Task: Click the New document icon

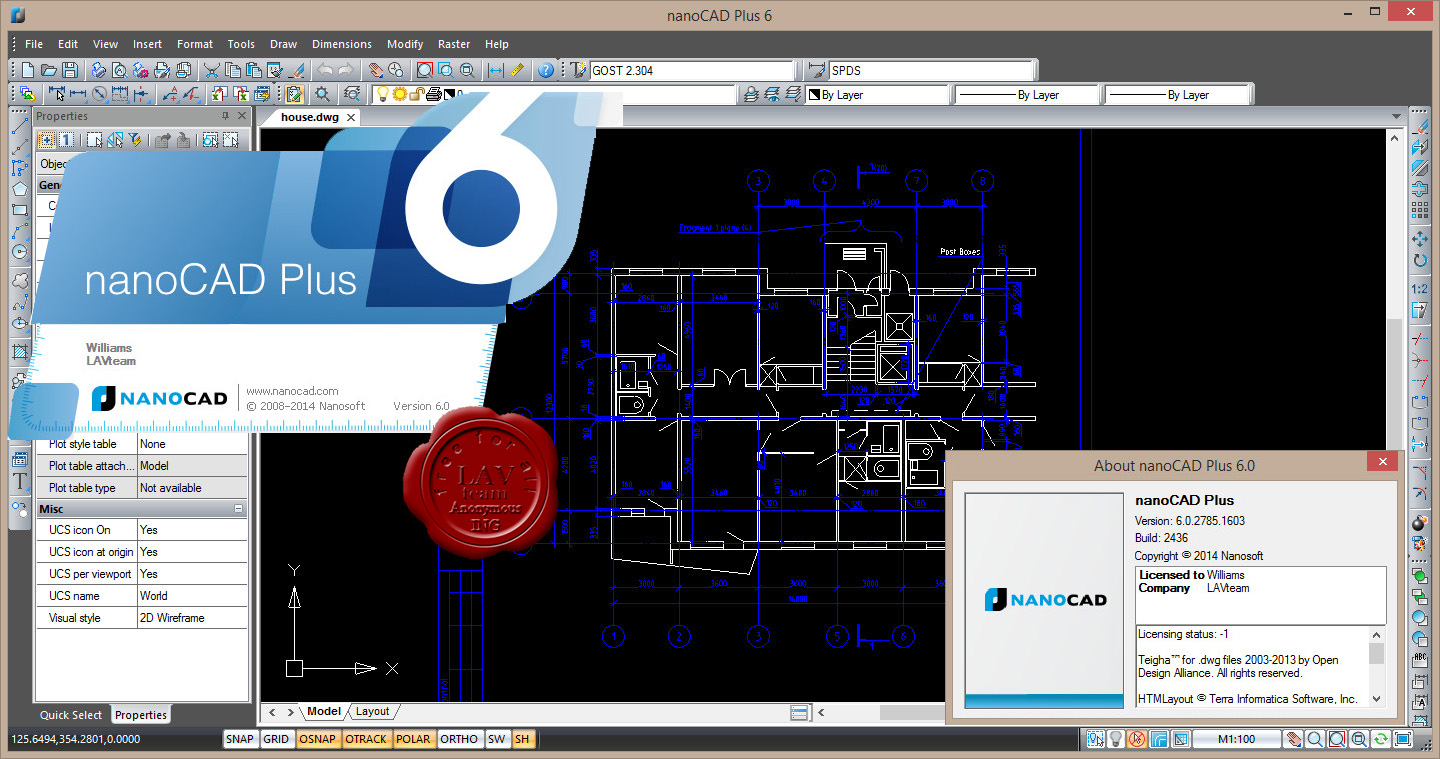Action: tap(28, 70)
